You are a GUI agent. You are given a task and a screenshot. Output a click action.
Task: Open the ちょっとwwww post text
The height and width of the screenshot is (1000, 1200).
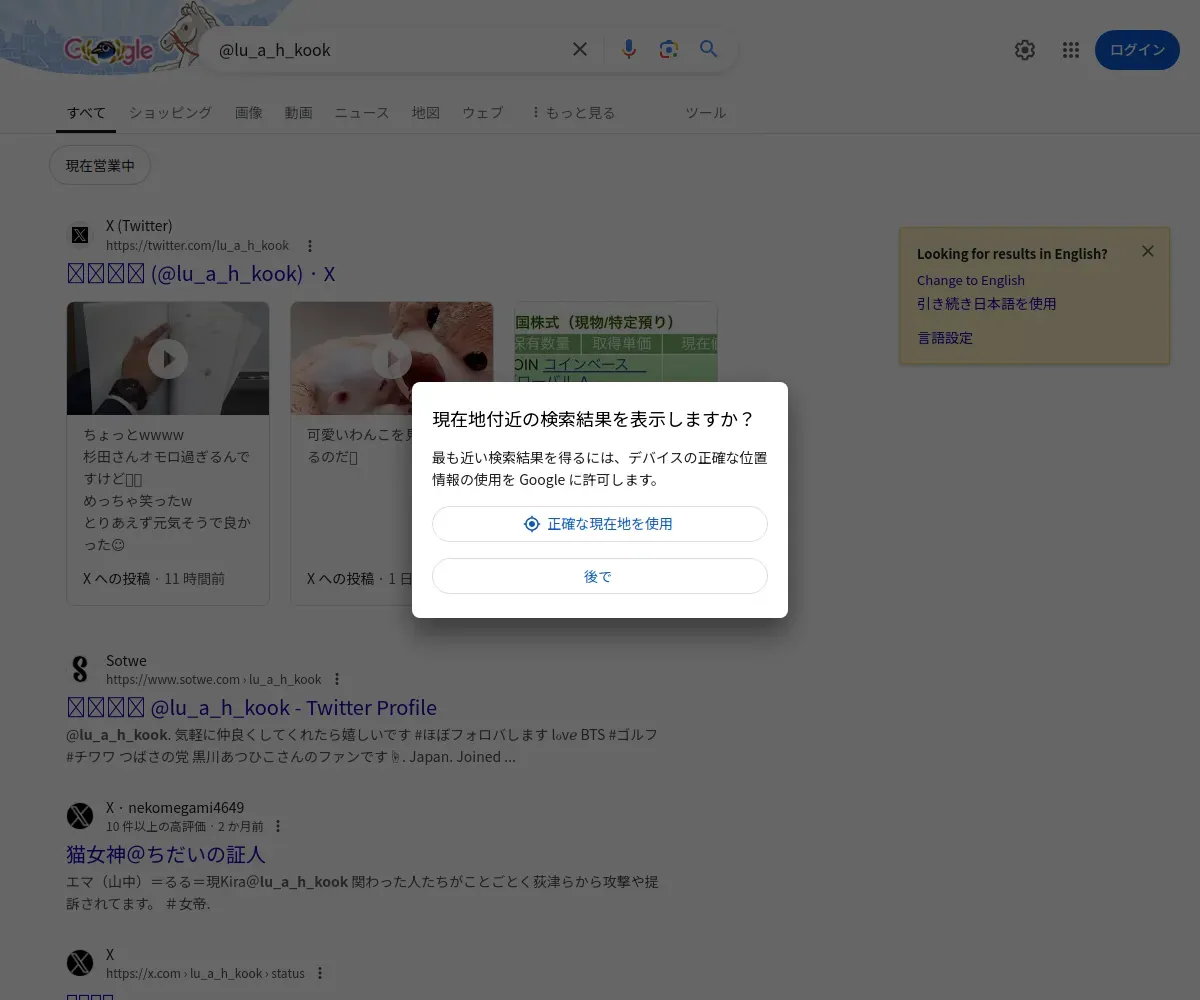(x=167, y=490)
